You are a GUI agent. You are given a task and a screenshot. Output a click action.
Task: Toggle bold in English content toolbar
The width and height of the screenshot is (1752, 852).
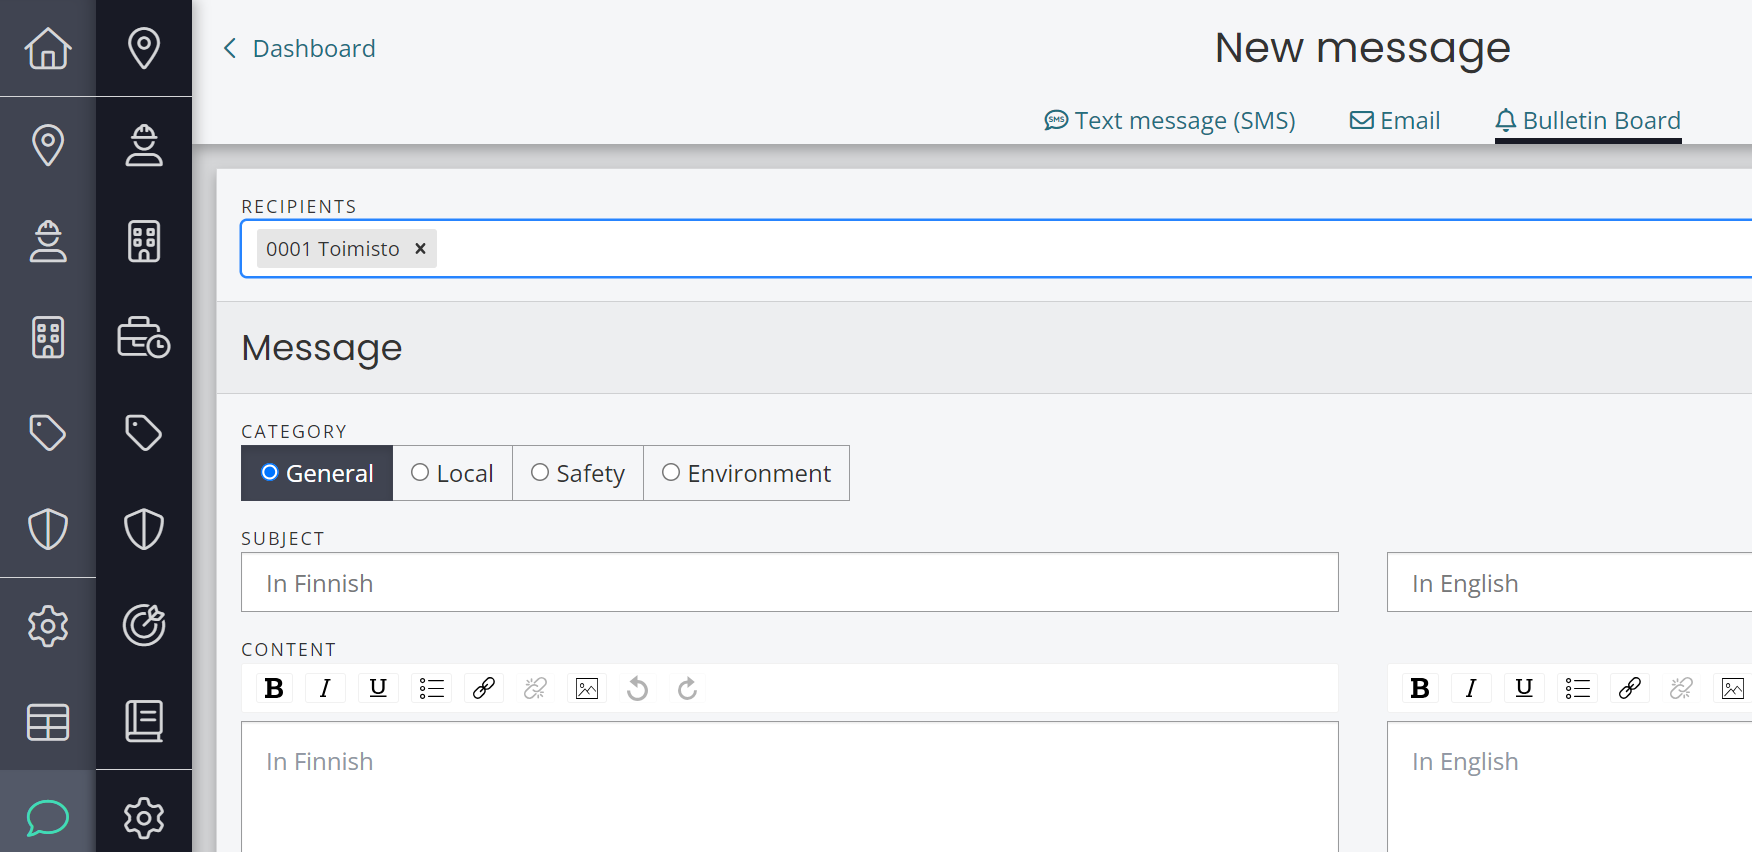1420,688
